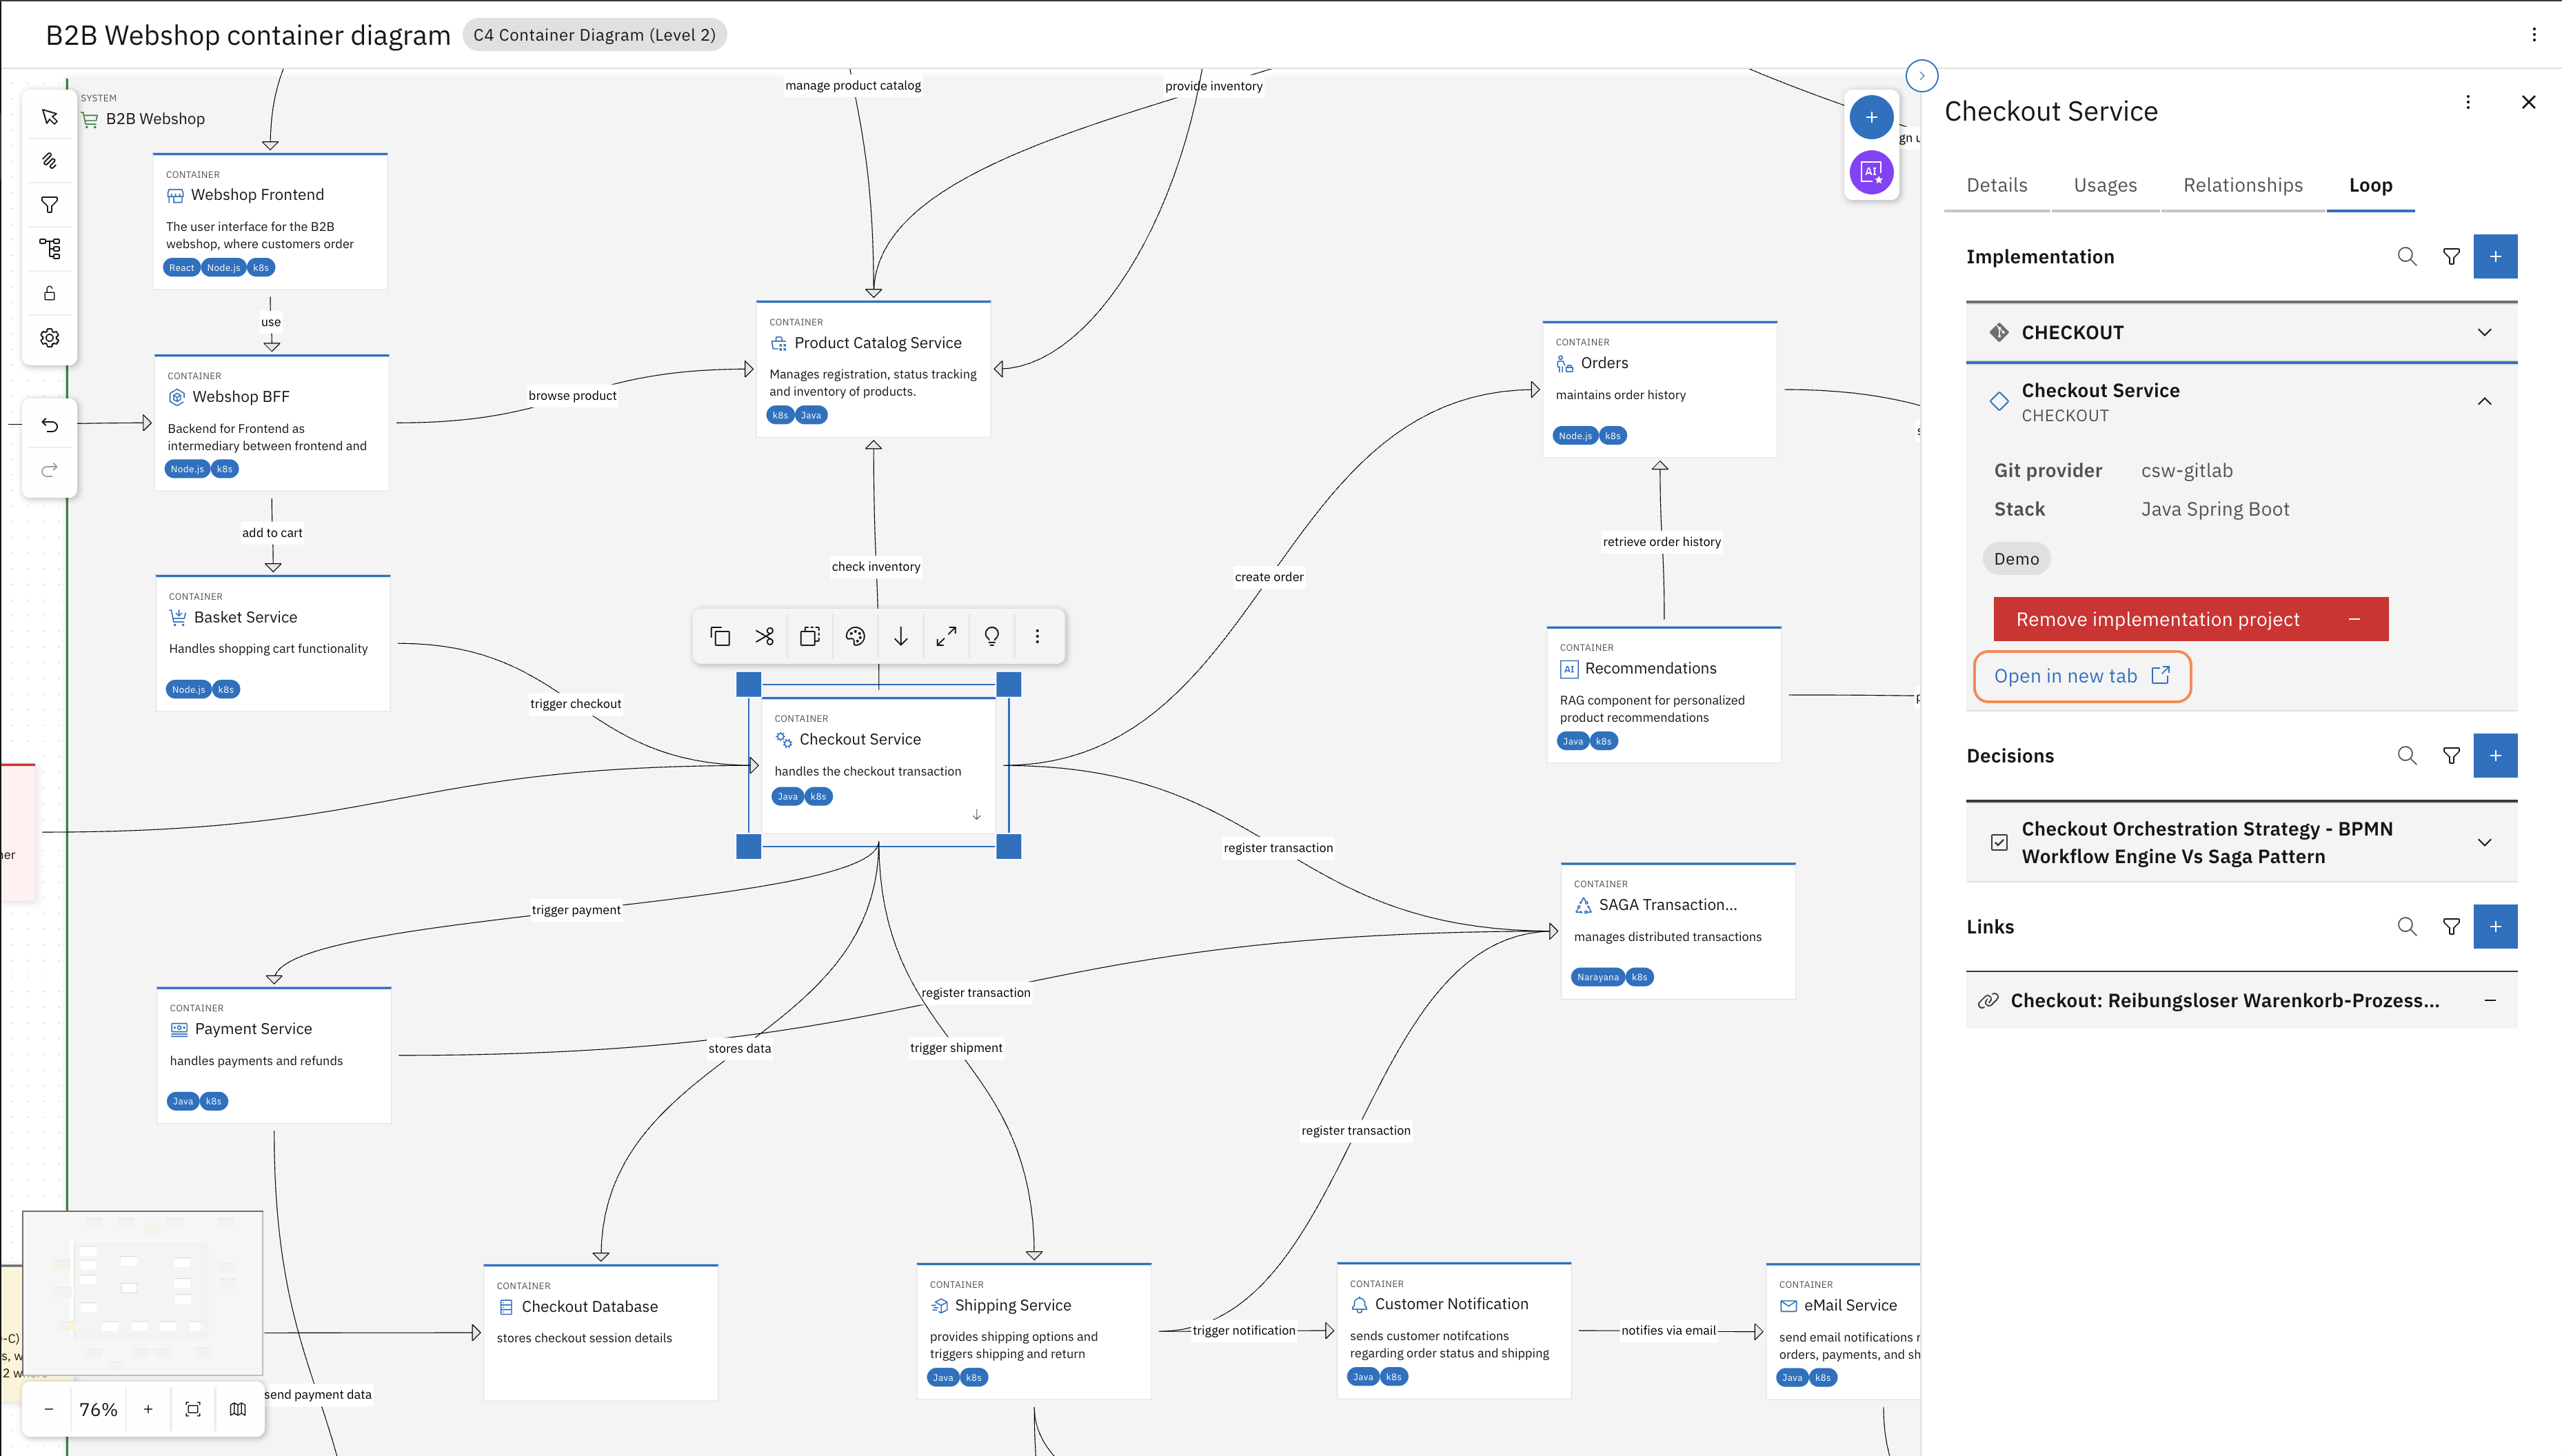Image resolution: width=2562 pixels, height=1456 pixels.
Task: Open the AI assistant button
Action: point(1872,172)
